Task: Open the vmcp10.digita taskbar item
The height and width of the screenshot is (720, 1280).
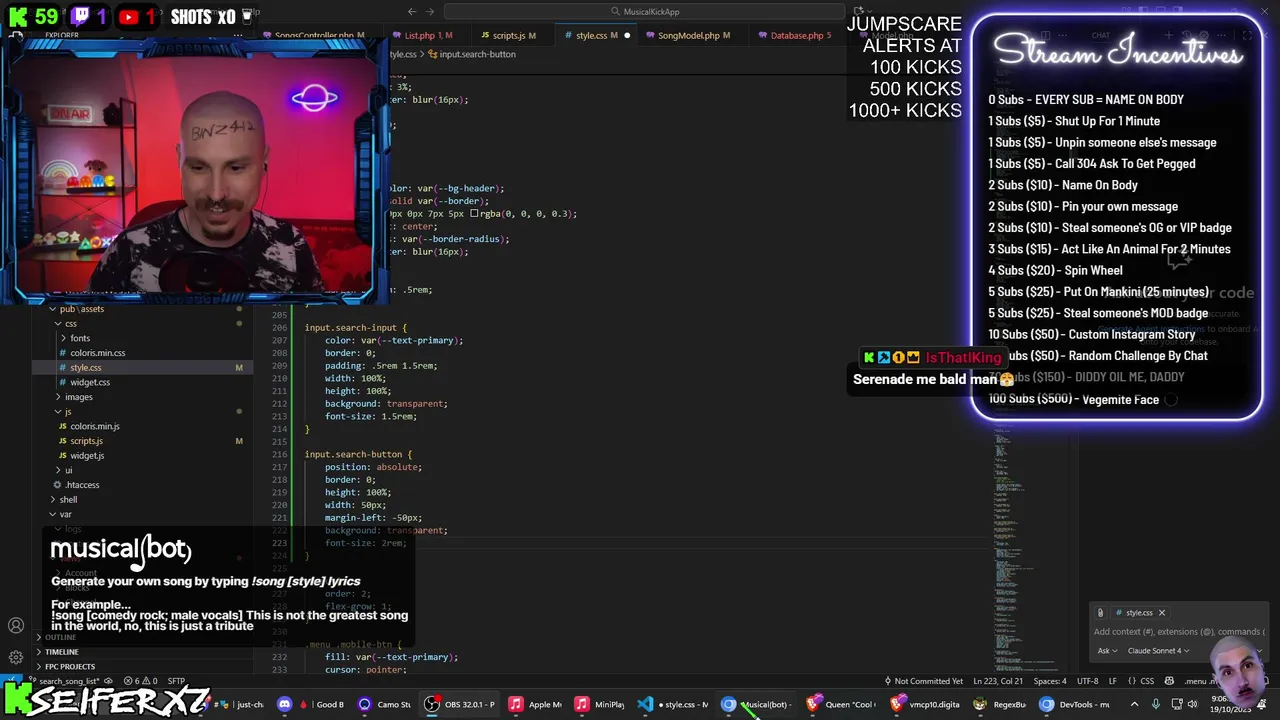Action: 925,704
